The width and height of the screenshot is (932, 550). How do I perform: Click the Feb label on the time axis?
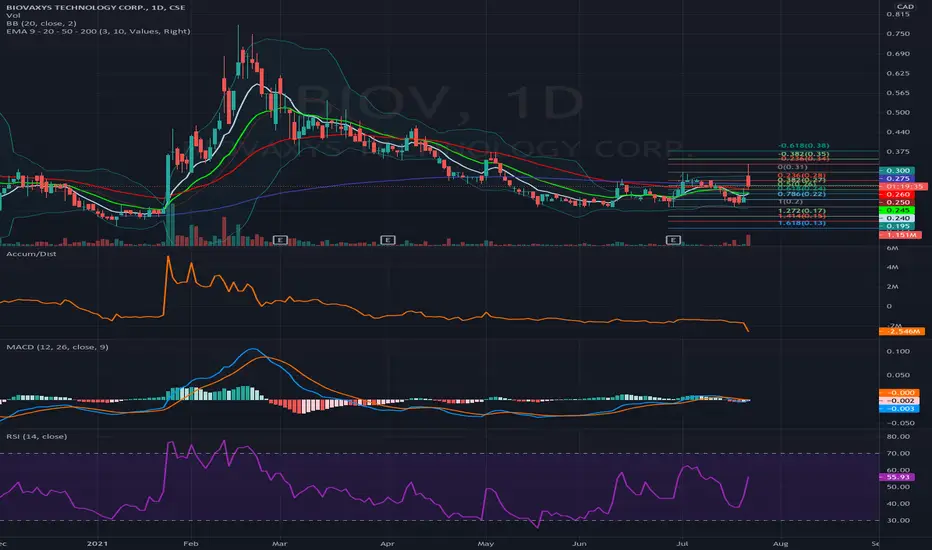(x=191, y=543)
